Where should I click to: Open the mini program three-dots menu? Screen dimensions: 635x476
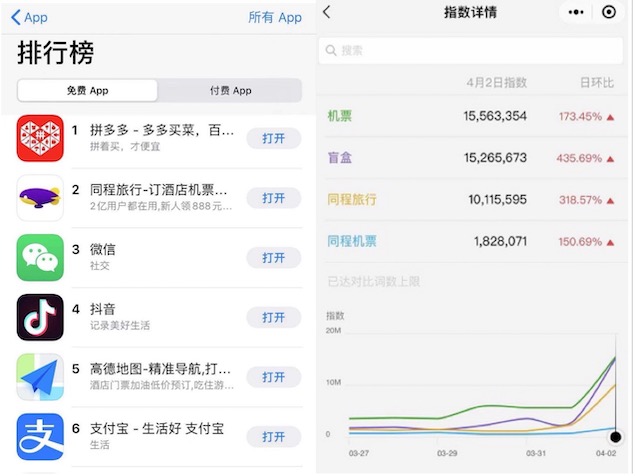pos(576,13)
